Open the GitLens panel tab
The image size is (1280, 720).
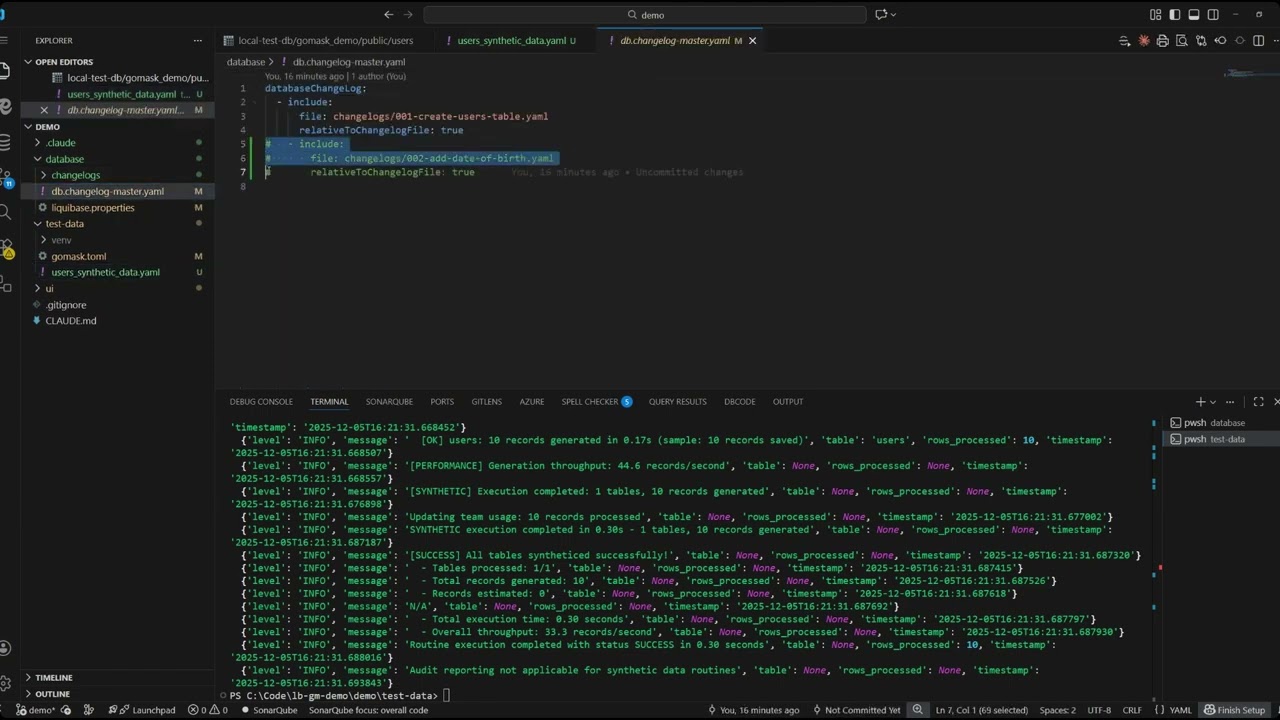[x=487, y=402]
